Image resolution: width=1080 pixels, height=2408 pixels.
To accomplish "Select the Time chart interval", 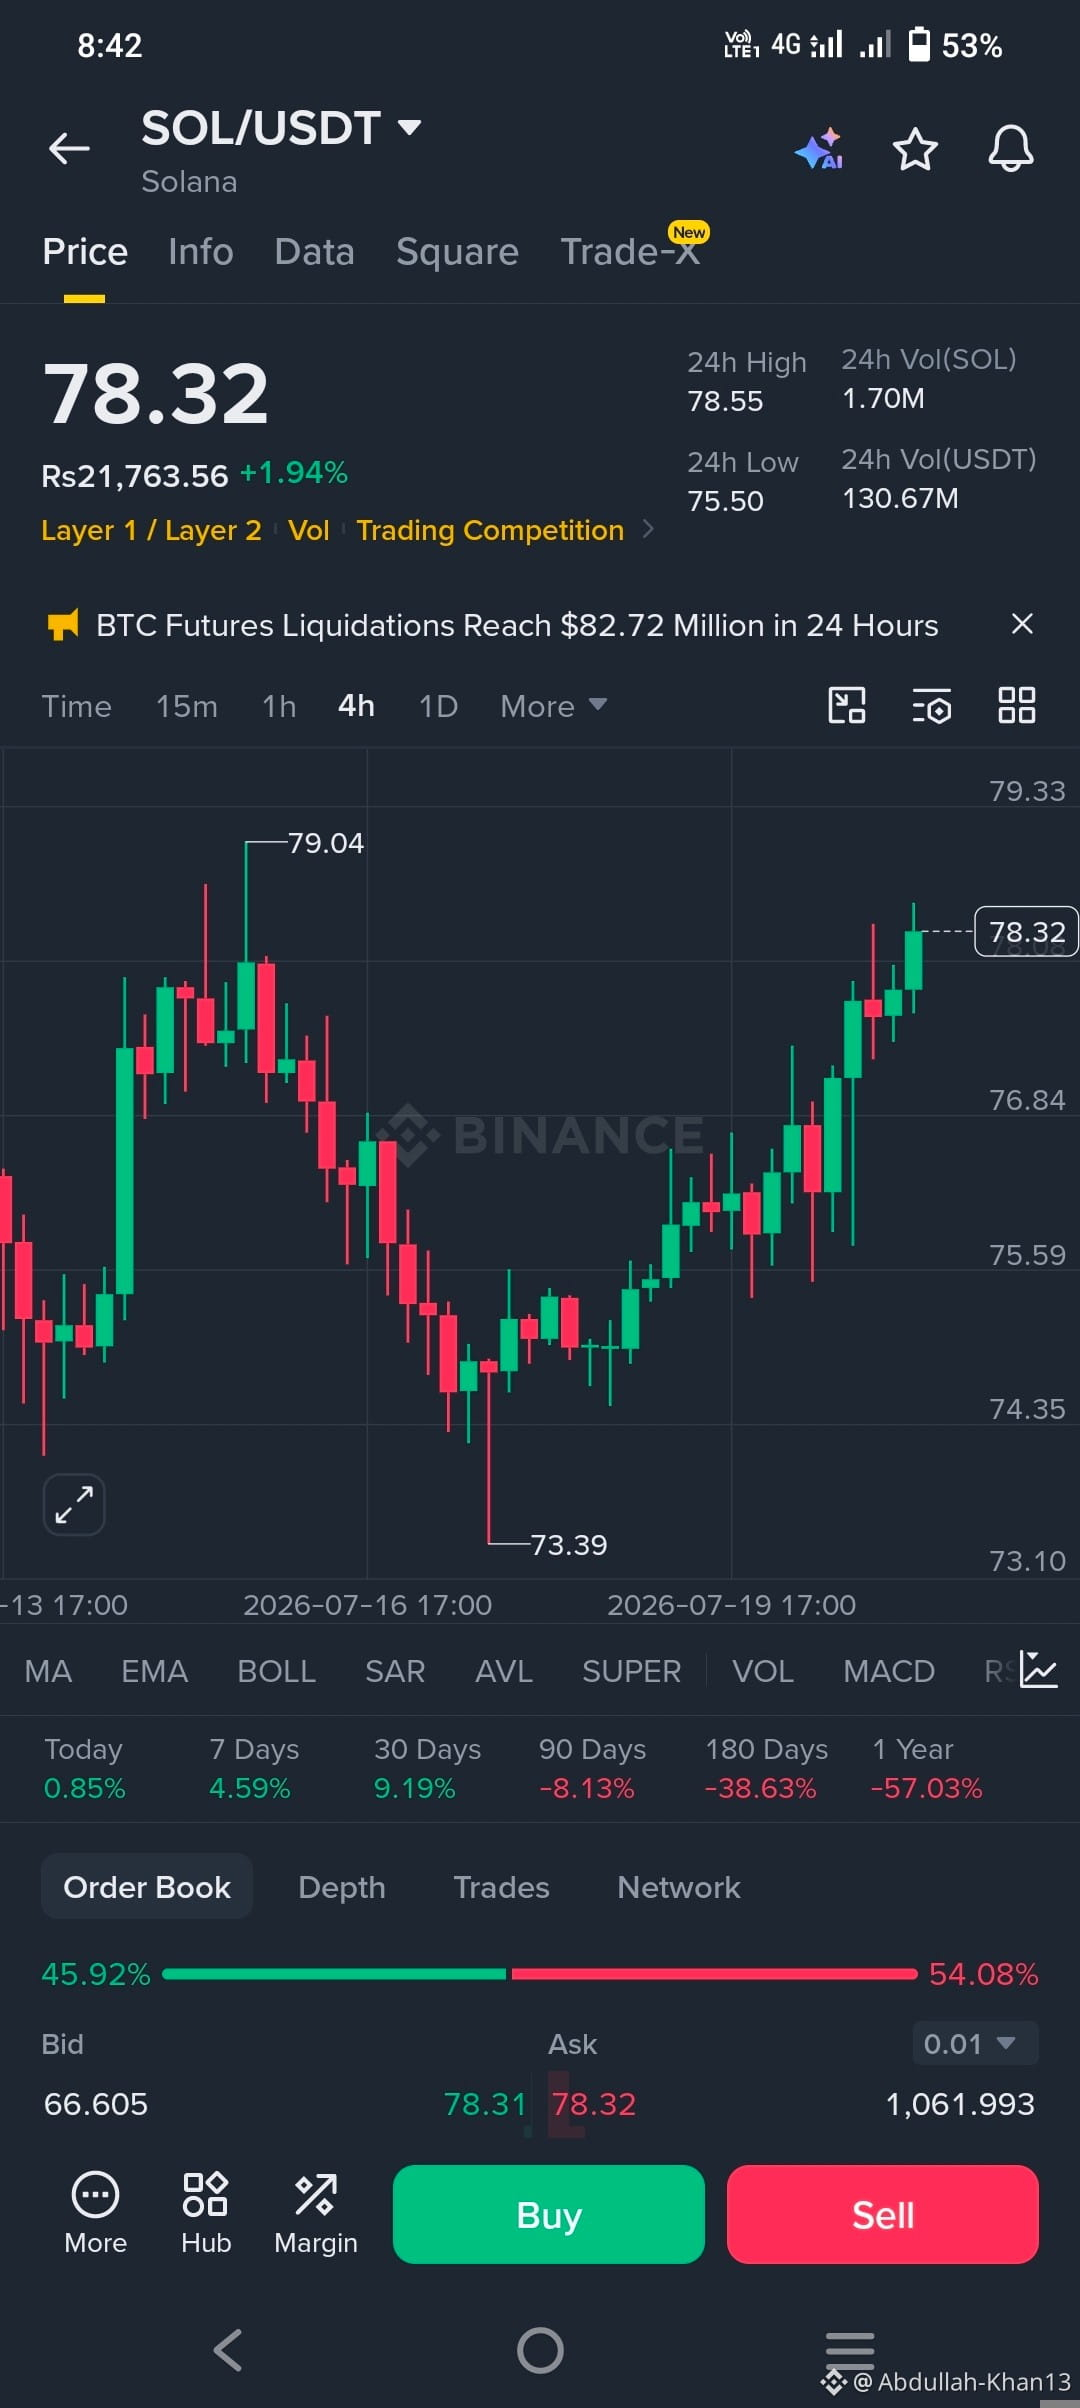I will pyautogui.click(x=76, y=706).
